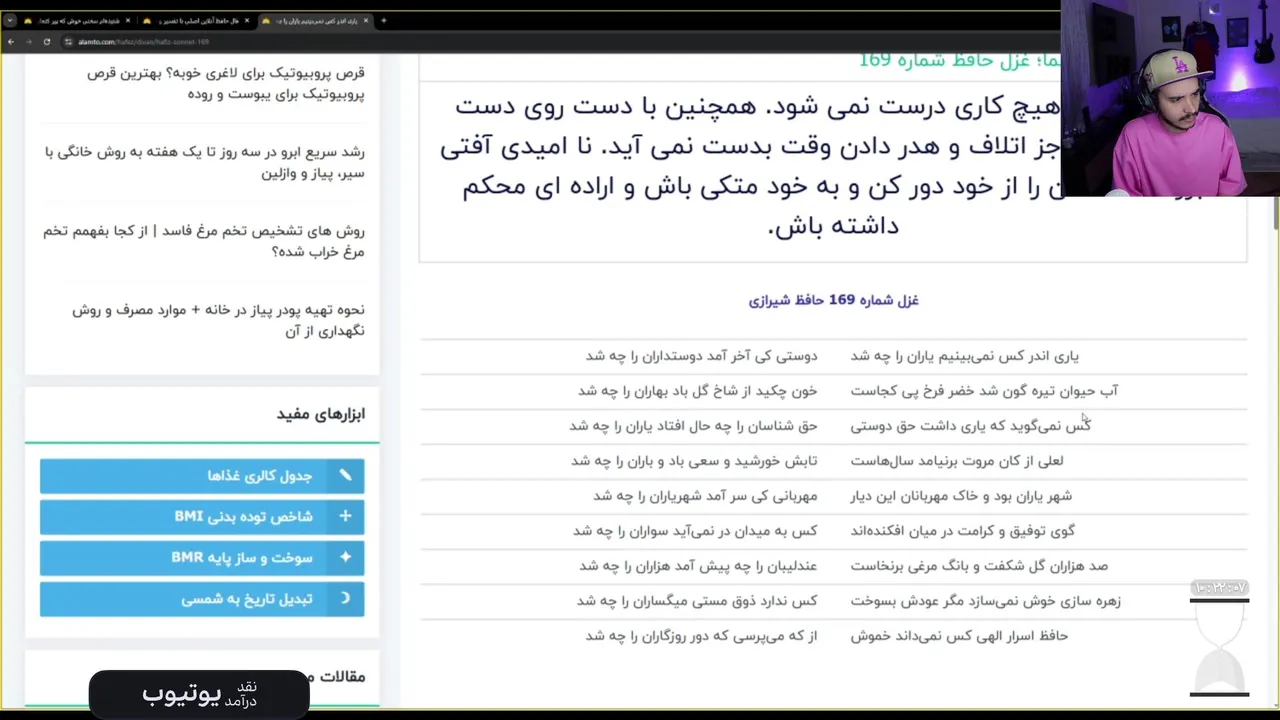Screen dimensions: 1280x720
Task: Click verse 'آب حیوان تیره گون شد خضر فرخ پی کجاست'
Action: point(984,391)
